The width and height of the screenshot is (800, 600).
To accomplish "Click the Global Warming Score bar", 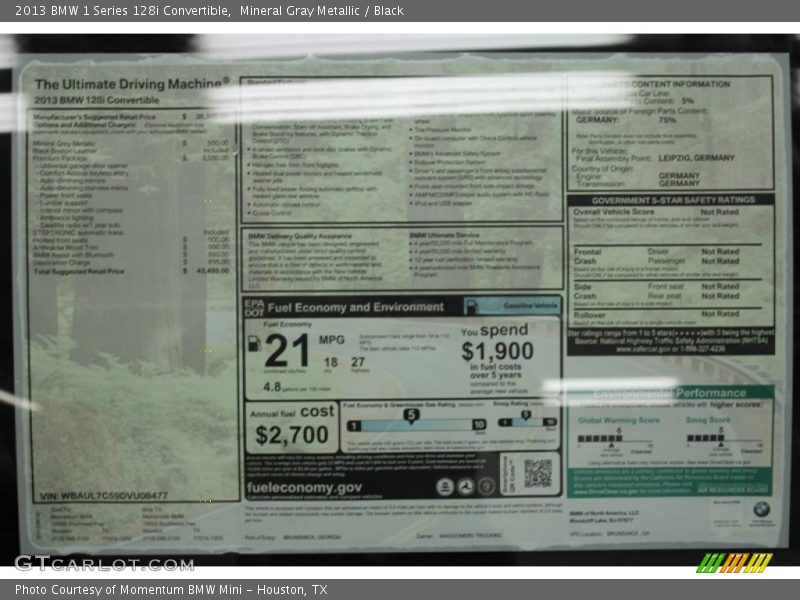I will tap(615, 438).
